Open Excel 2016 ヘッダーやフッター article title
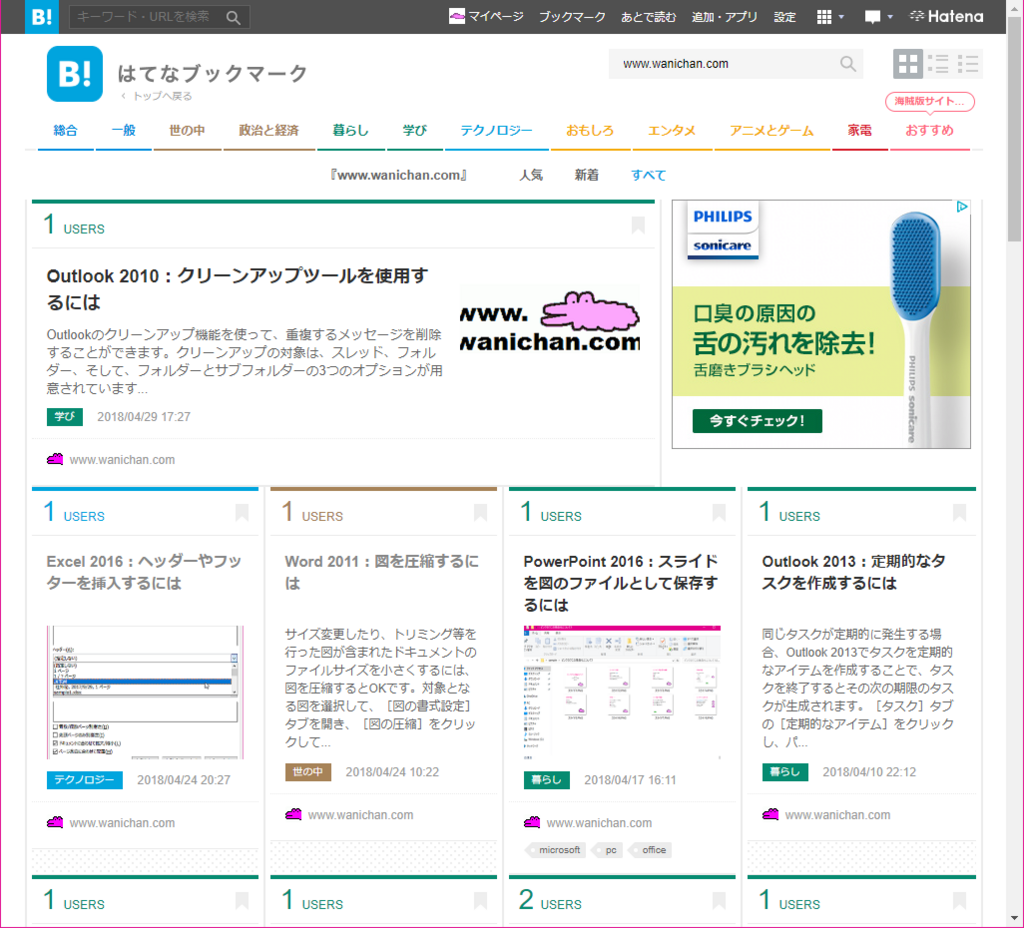This screenshot has height=928, width=1024. [144, 572]
